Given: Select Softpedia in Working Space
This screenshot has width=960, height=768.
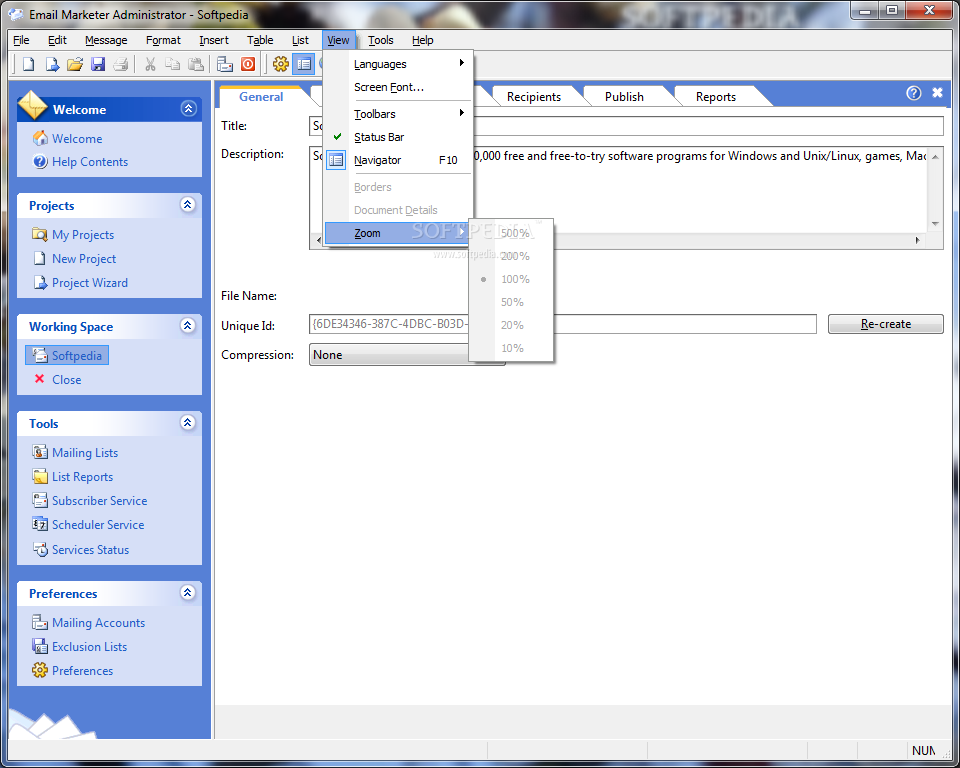Looking at the screenshot, I should point(67,355).
